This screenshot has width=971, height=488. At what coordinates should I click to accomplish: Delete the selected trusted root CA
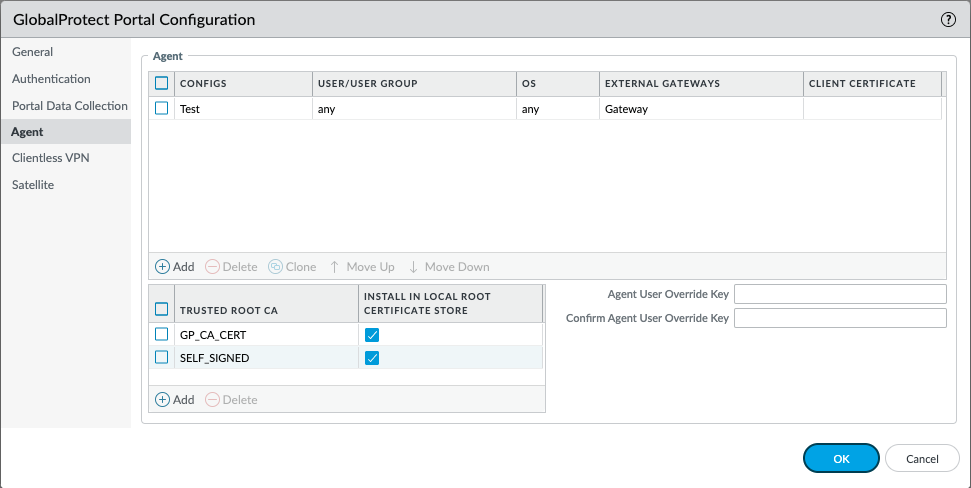pos(231,400)
